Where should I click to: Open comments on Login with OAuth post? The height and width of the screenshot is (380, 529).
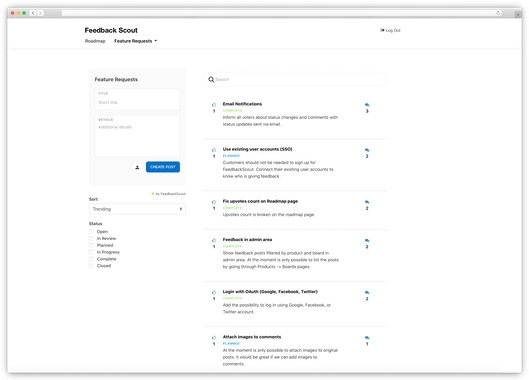click(x=367, y=292)
